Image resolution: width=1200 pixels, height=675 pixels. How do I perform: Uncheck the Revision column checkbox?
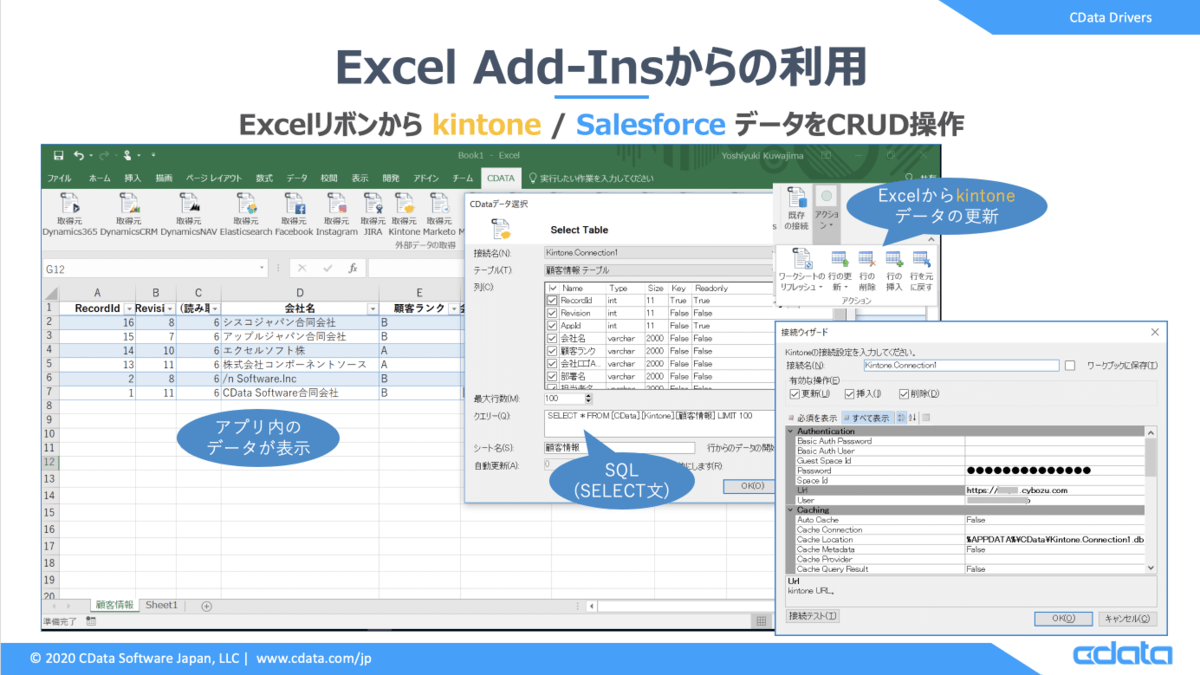click(552, 313)
